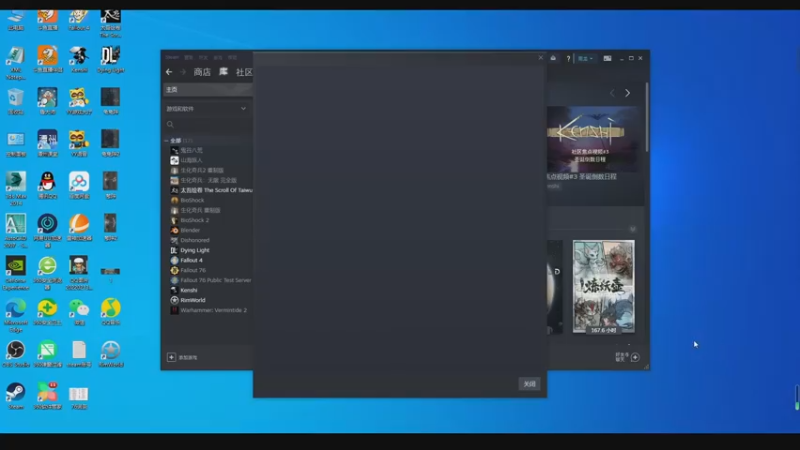
Task: Open the Microsoft Edge desktop shortcut
Action: click(16, 314)
